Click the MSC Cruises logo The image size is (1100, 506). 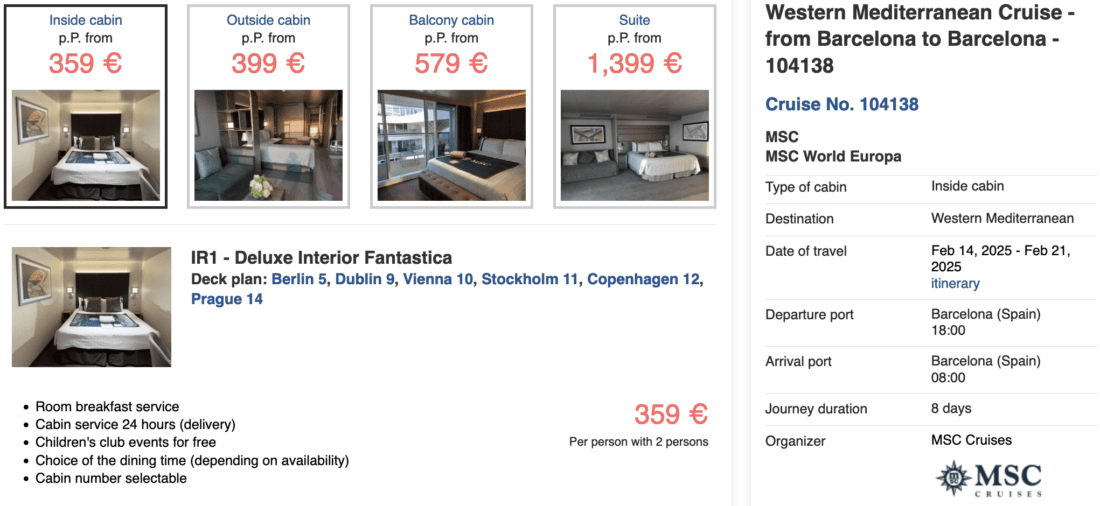pyautogui.click(x=988, y=479)
